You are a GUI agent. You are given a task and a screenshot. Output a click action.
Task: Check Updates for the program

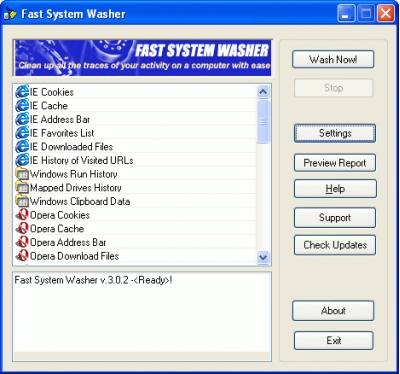pyautogui.click(x=335, y=245)
